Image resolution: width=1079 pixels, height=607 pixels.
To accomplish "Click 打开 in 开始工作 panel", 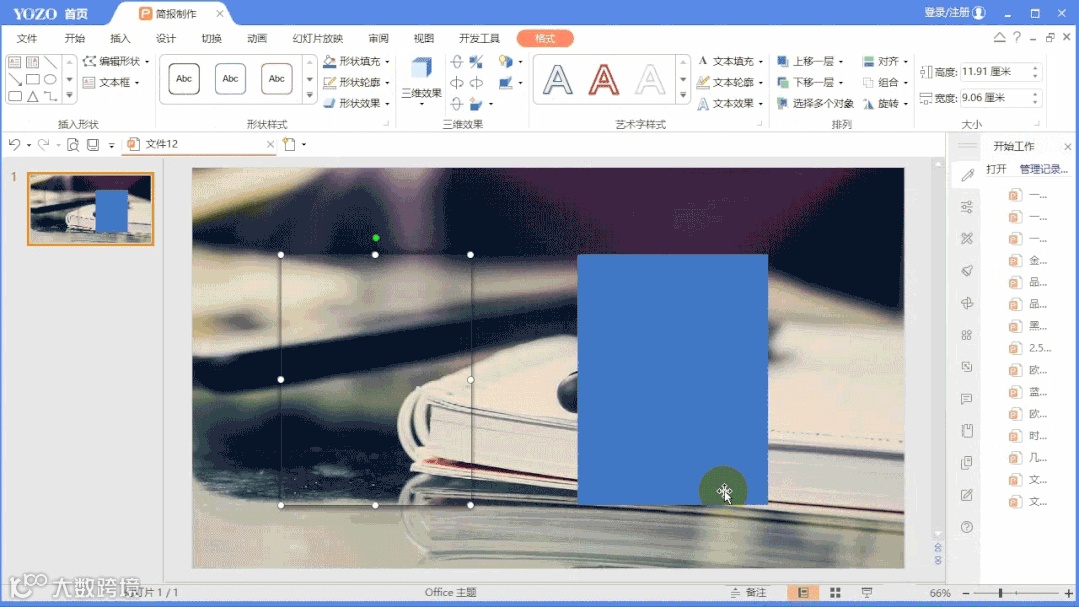I will point(996,169).
